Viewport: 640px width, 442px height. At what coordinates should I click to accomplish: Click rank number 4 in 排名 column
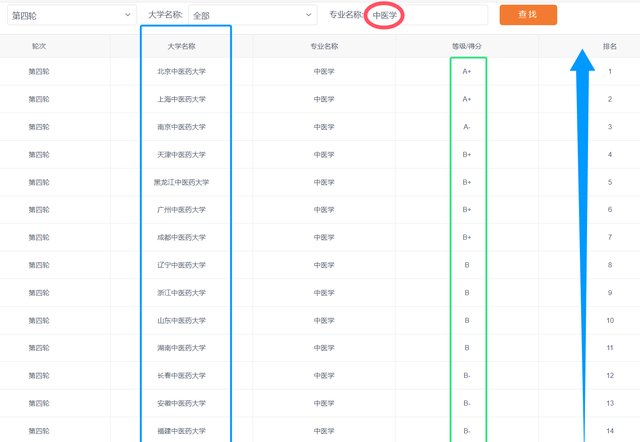click(x=610, y=155)
